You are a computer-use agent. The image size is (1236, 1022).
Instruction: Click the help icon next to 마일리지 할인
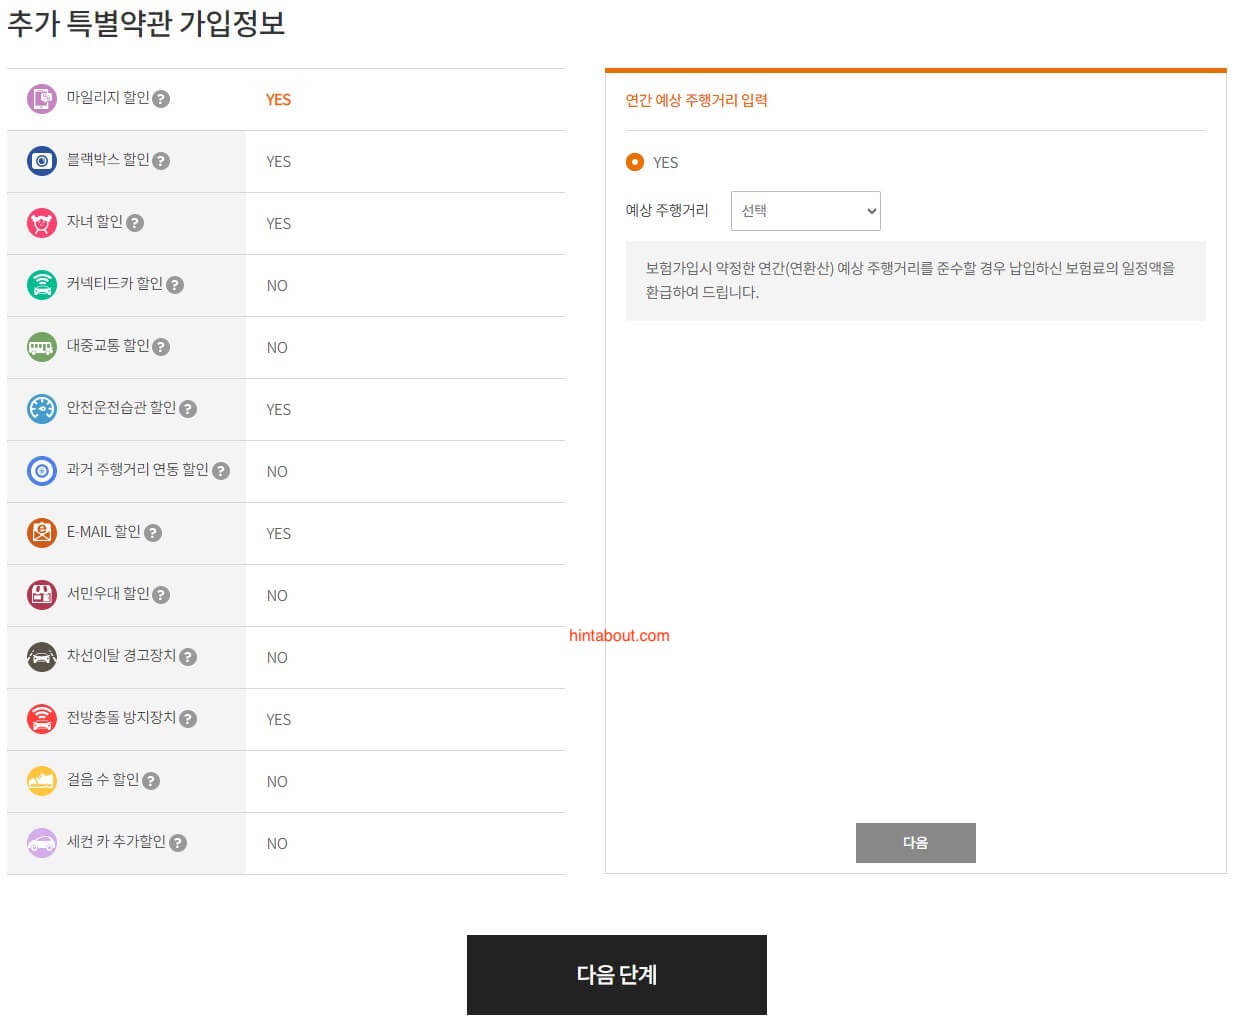[x=161, y=99]
